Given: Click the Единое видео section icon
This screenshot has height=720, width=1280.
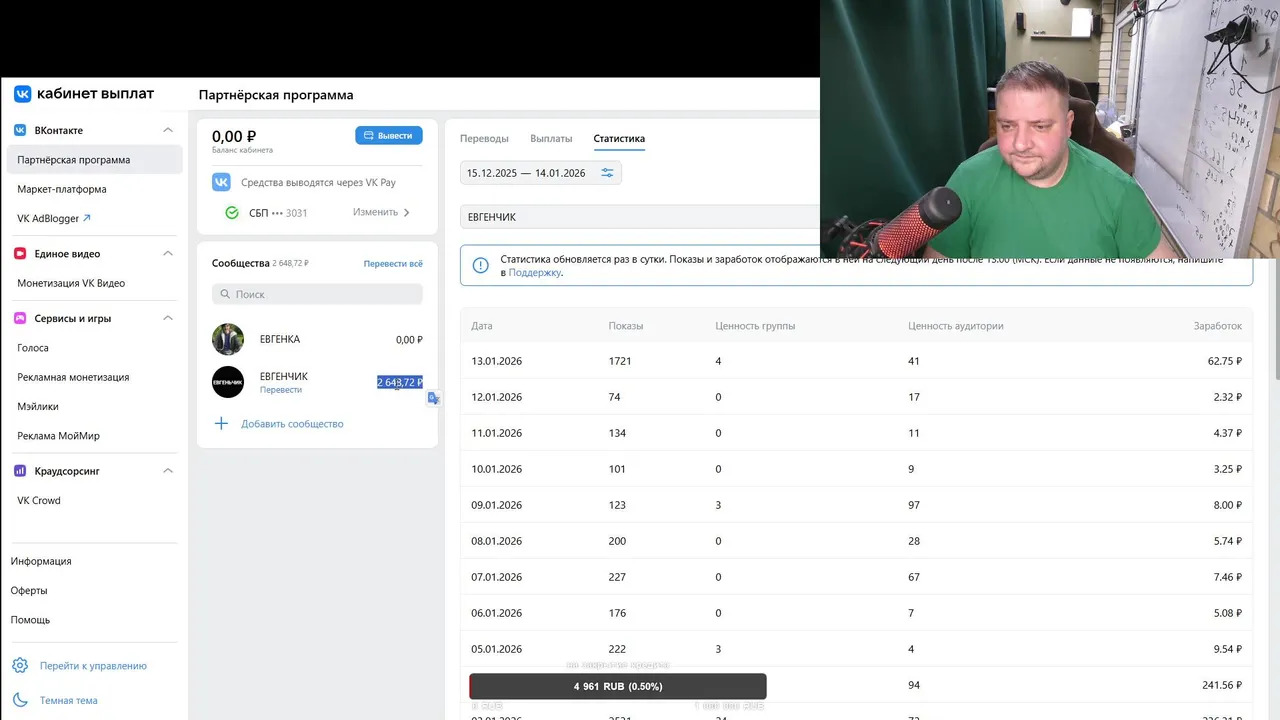Looking at the screenshot, I should coord(20,254).
